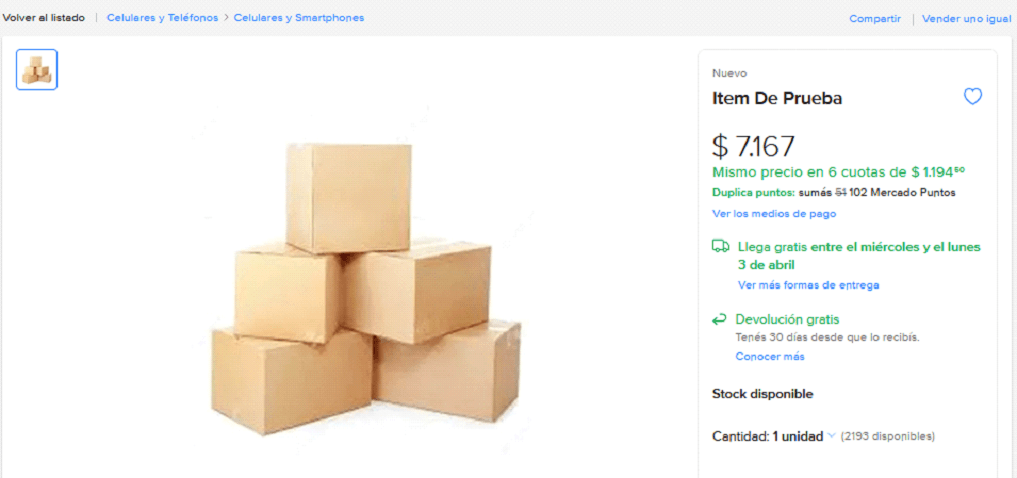Add item to favorites with heart icon
This screenshot has height=478, width=1017.
point(972,97)
